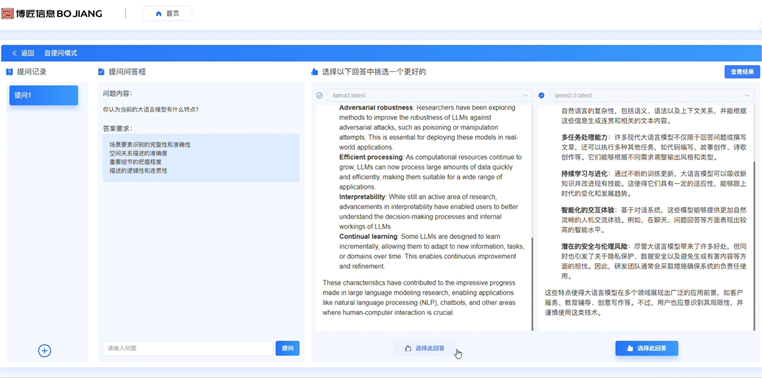
Task: Click the 提问记录 panel icon
Action: point(9,72)
